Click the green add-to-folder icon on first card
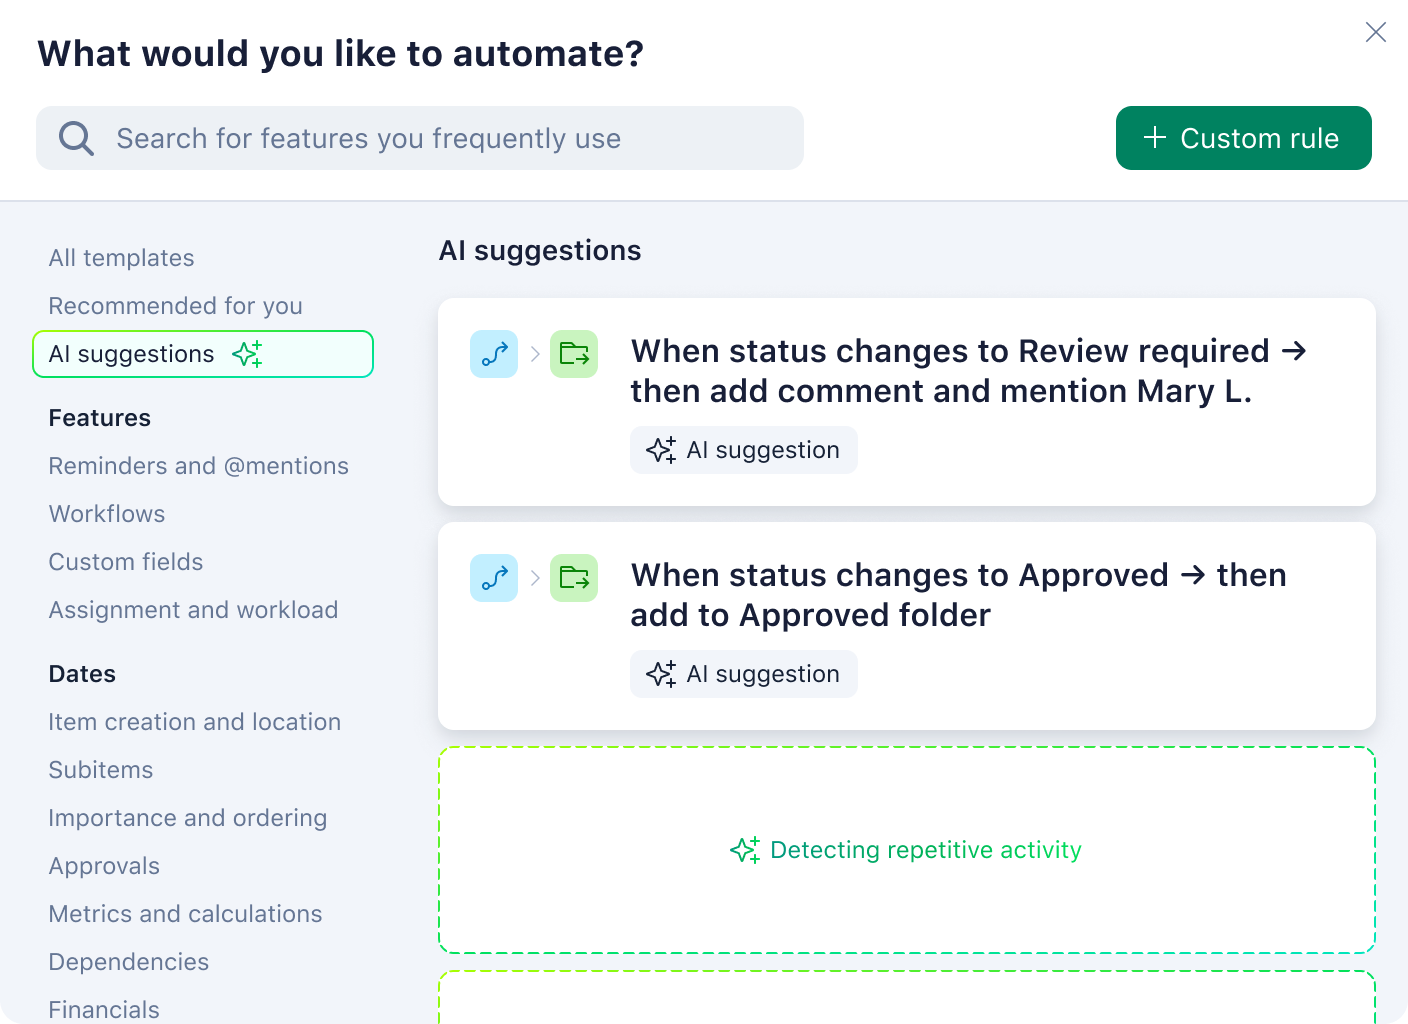Image resolution: width=1408 pixels, height=1024 pixels. pos(574,354)
